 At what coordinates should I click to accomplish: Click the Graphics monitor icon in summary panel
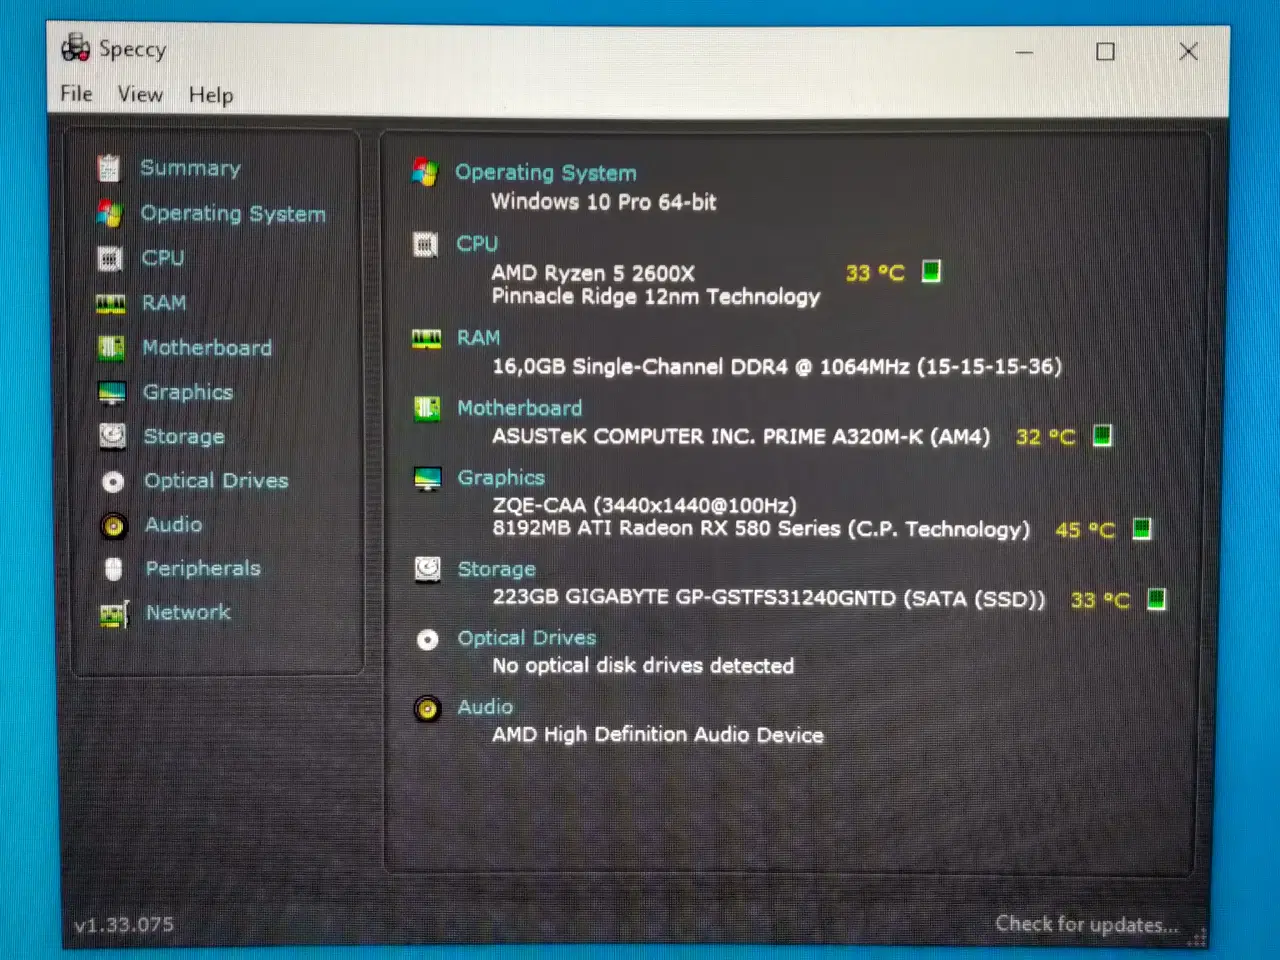tap(428, 479)
